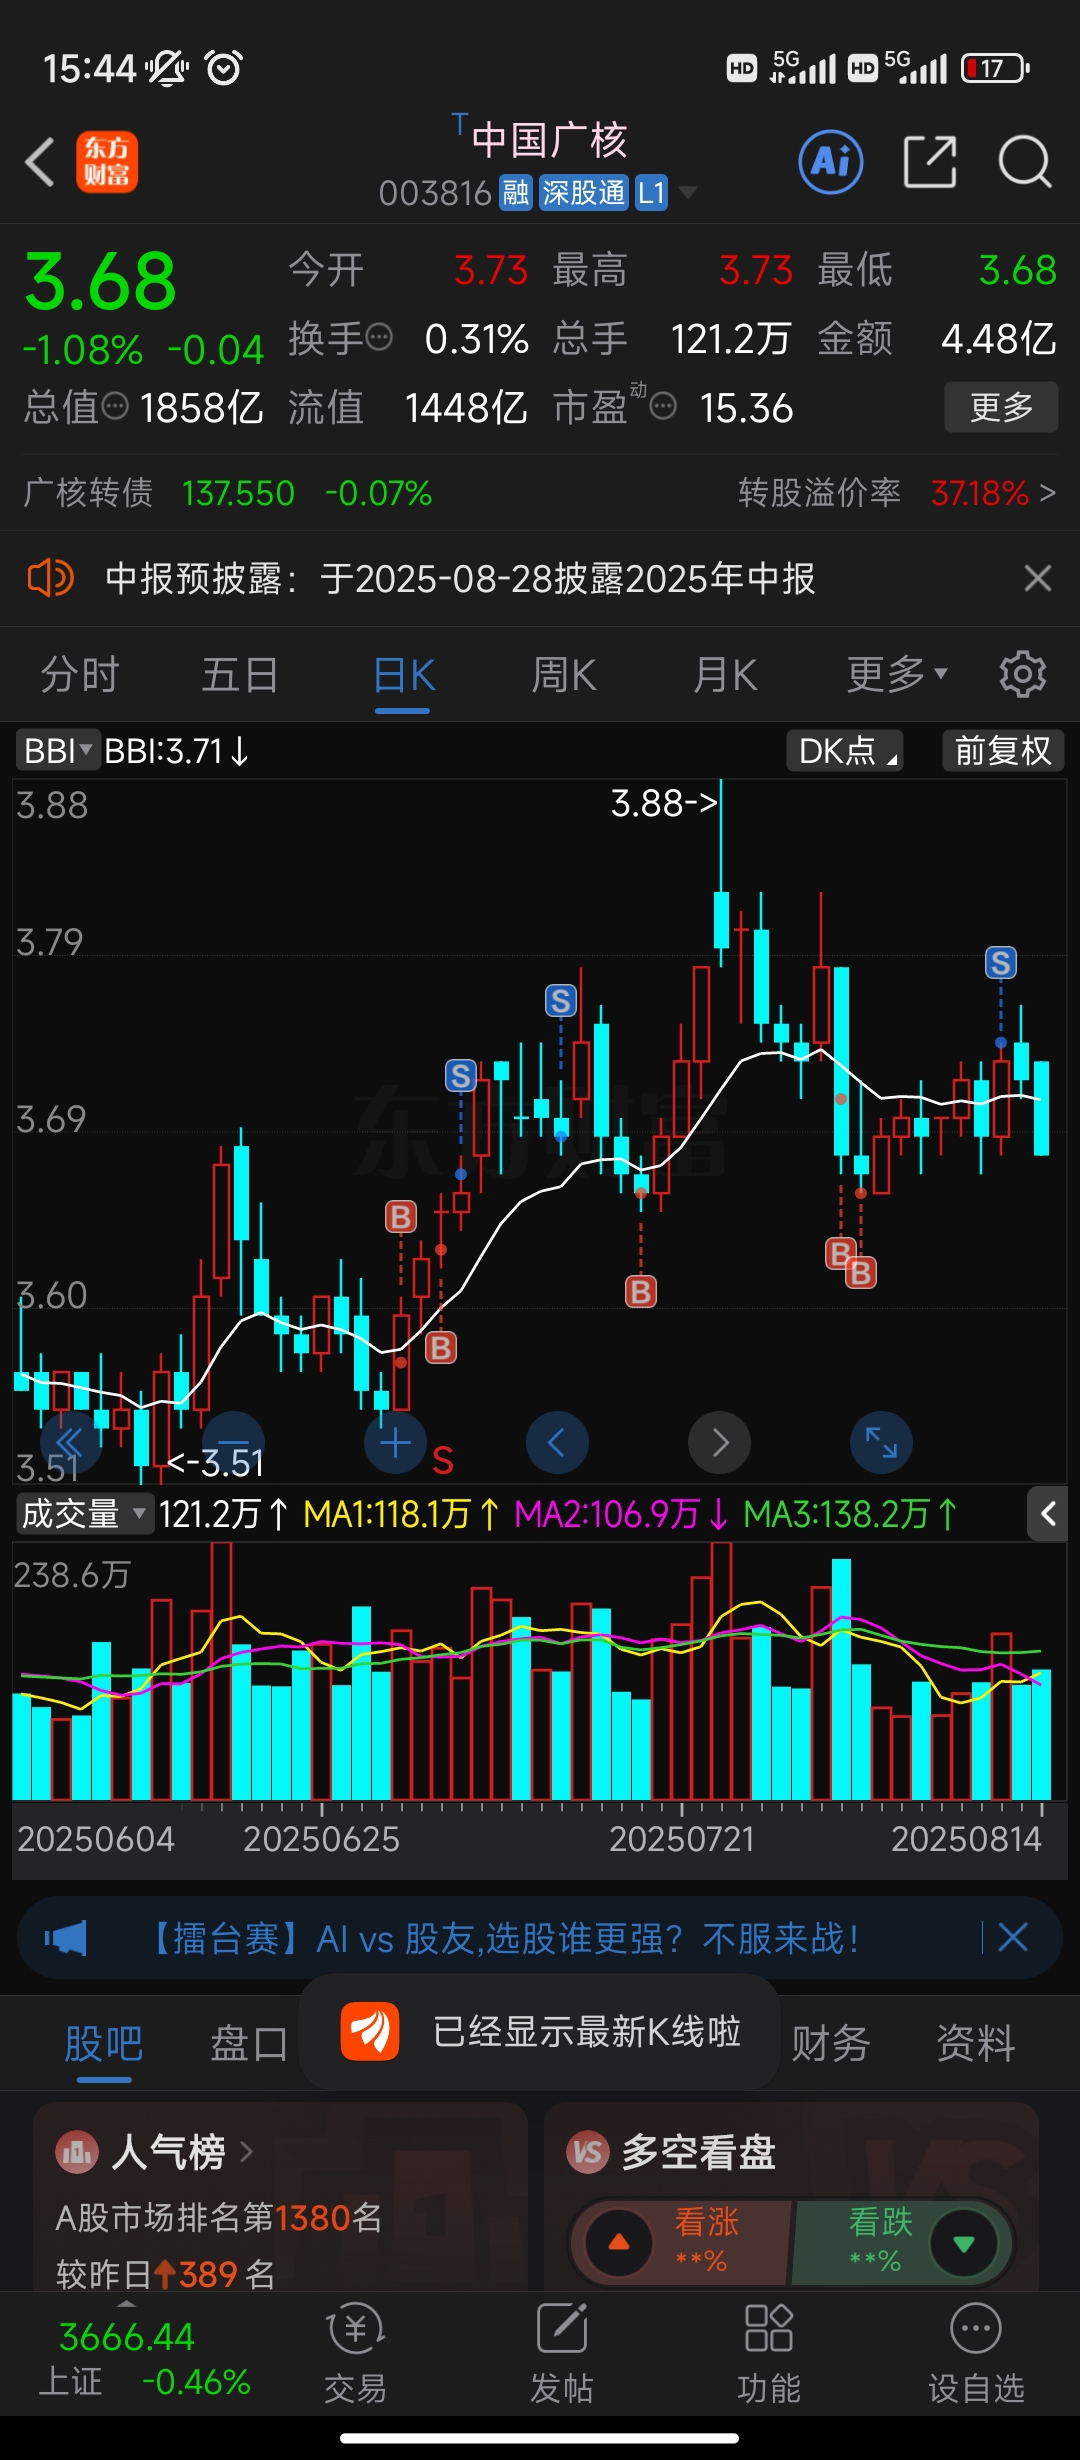This screenshot has width=1080, height=2460.
Task: Open 盘口 tab
Action: click(x=250, y=2042)
